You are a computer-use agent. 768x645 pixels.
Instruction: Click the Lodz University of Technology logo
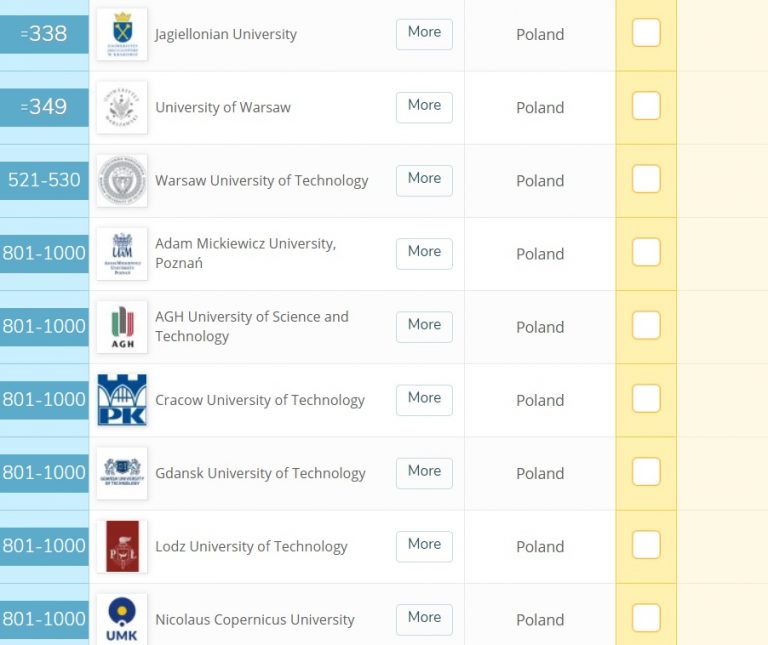coord(122,546)
